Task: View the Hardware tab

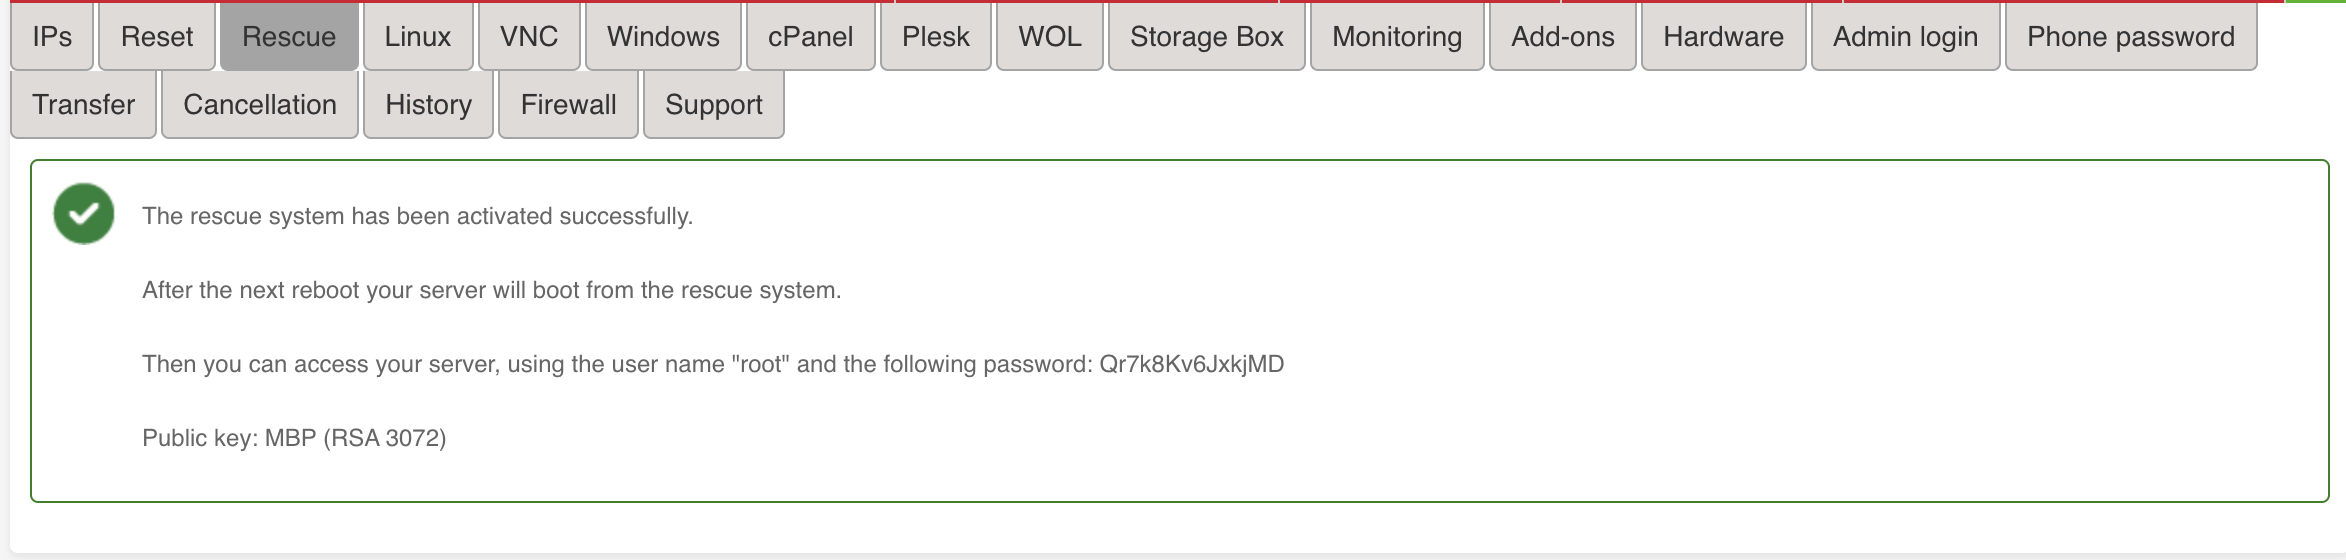Action: pos(1724,37)
